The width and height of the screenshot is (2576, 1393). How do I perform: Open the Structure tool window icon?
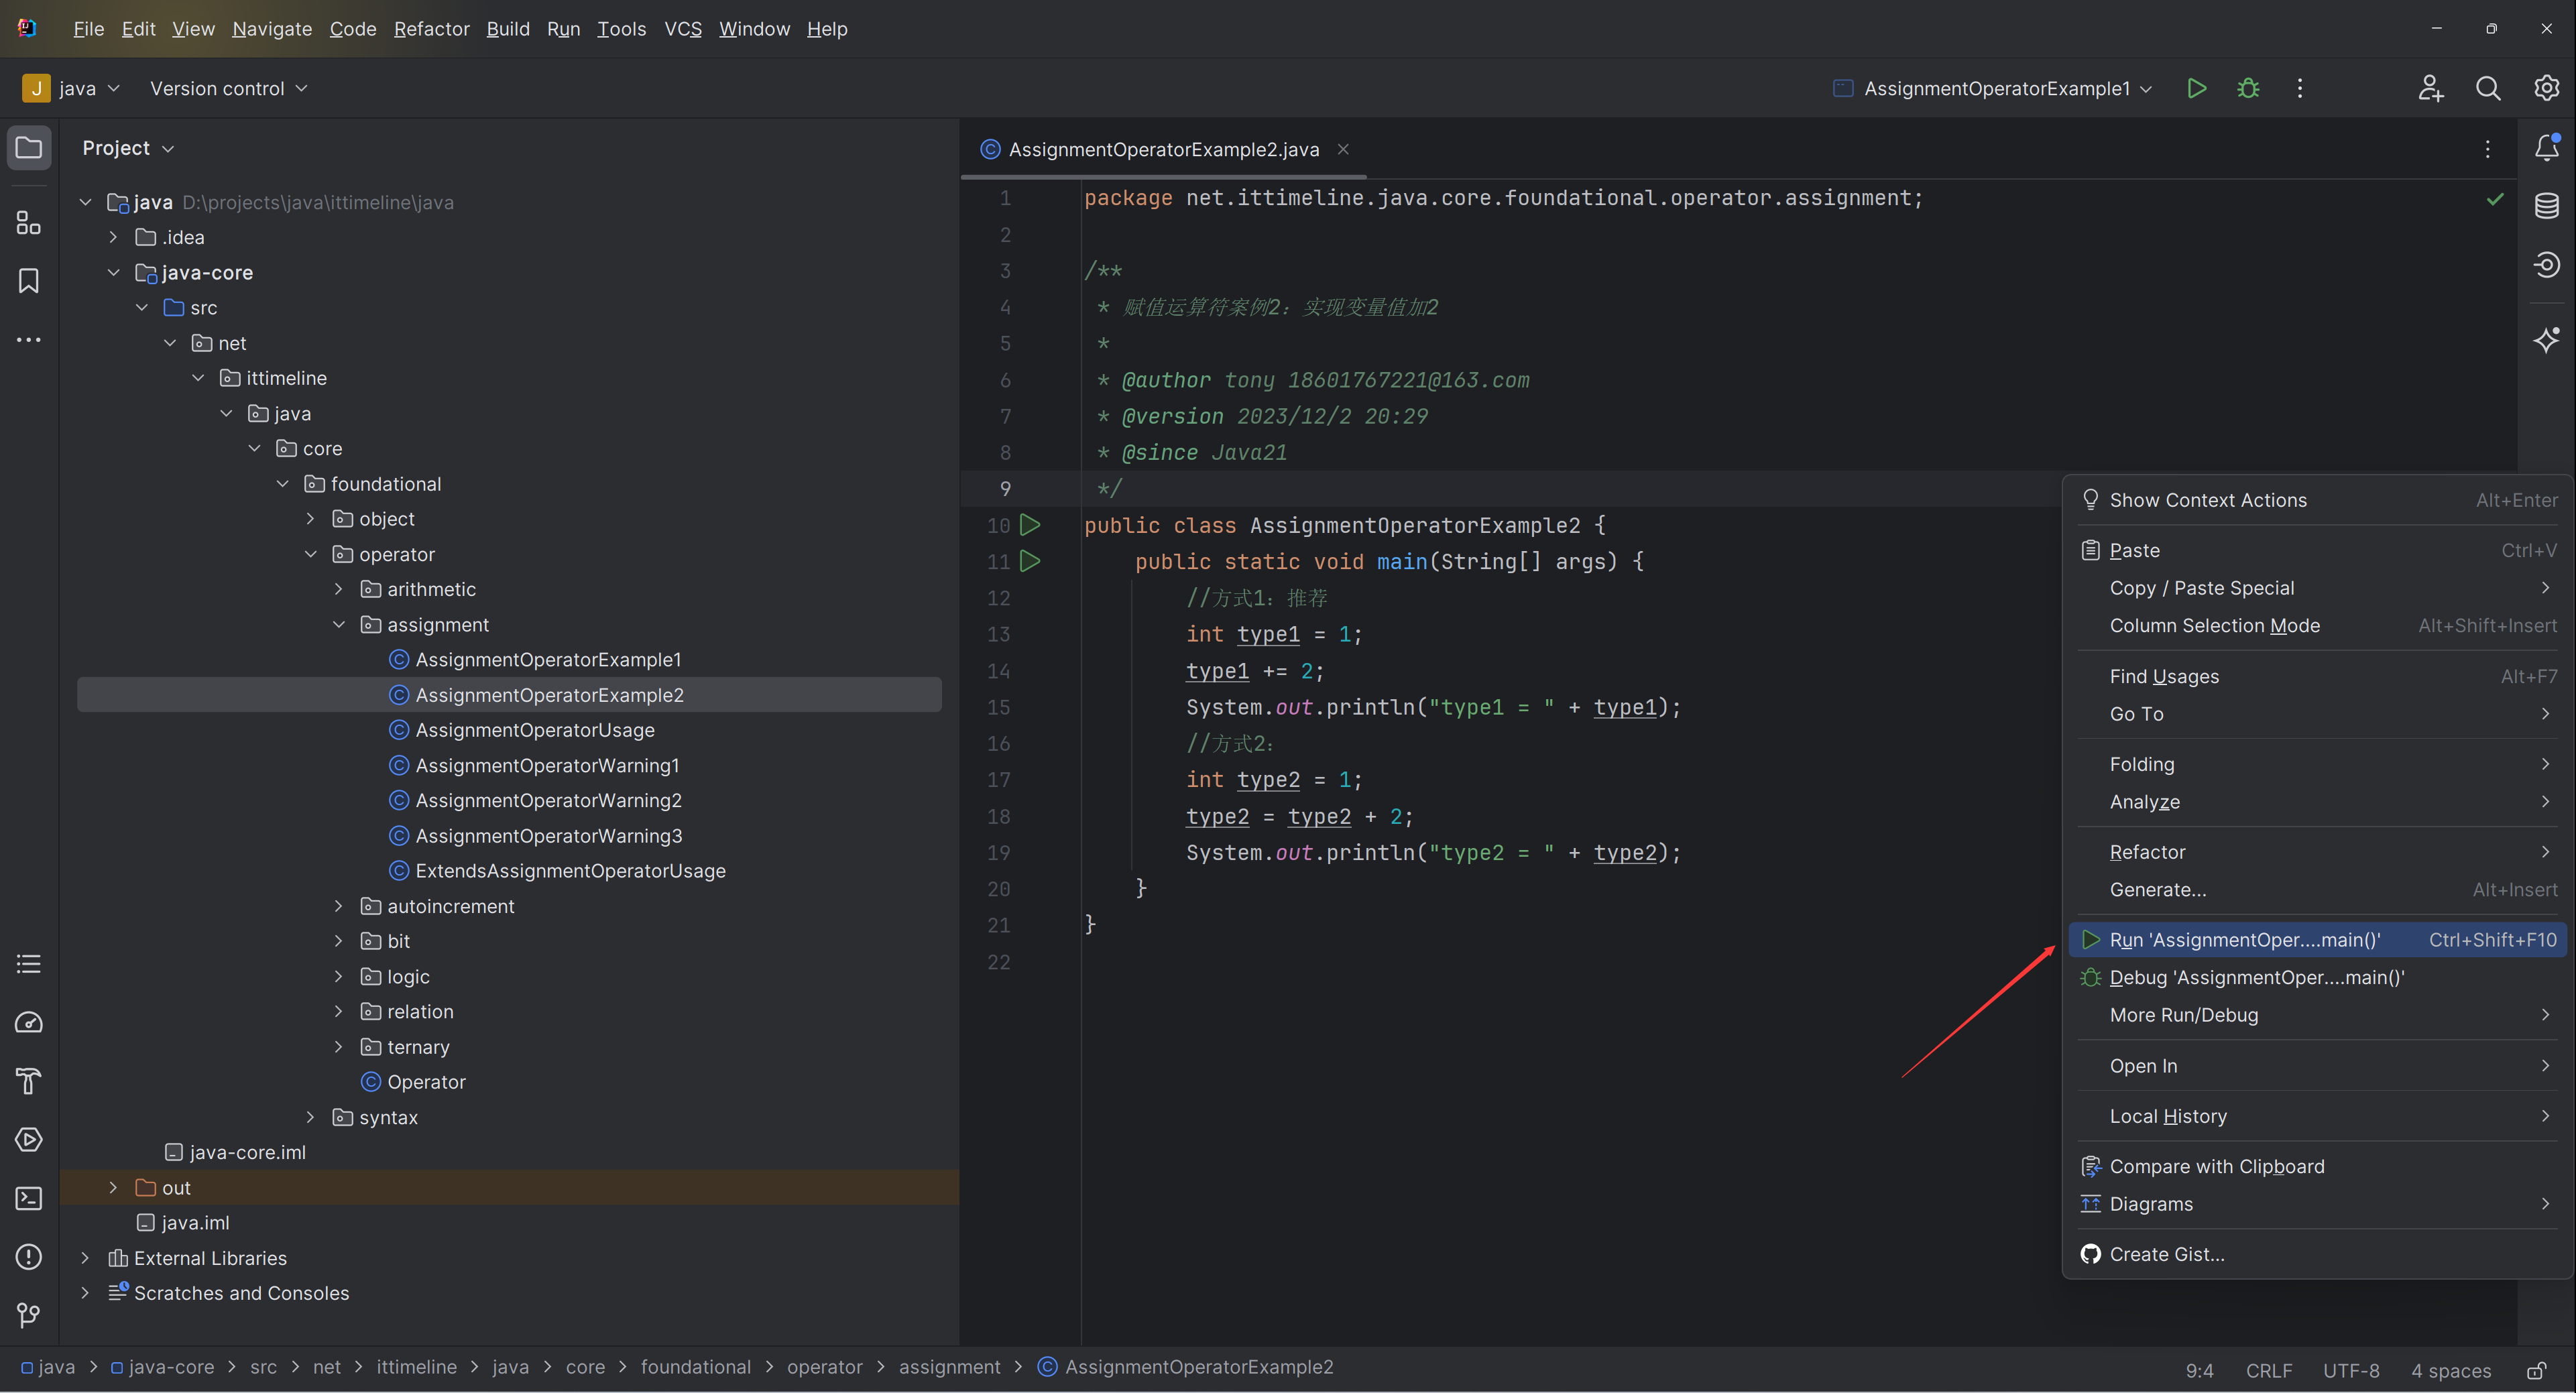coord(29,222)
